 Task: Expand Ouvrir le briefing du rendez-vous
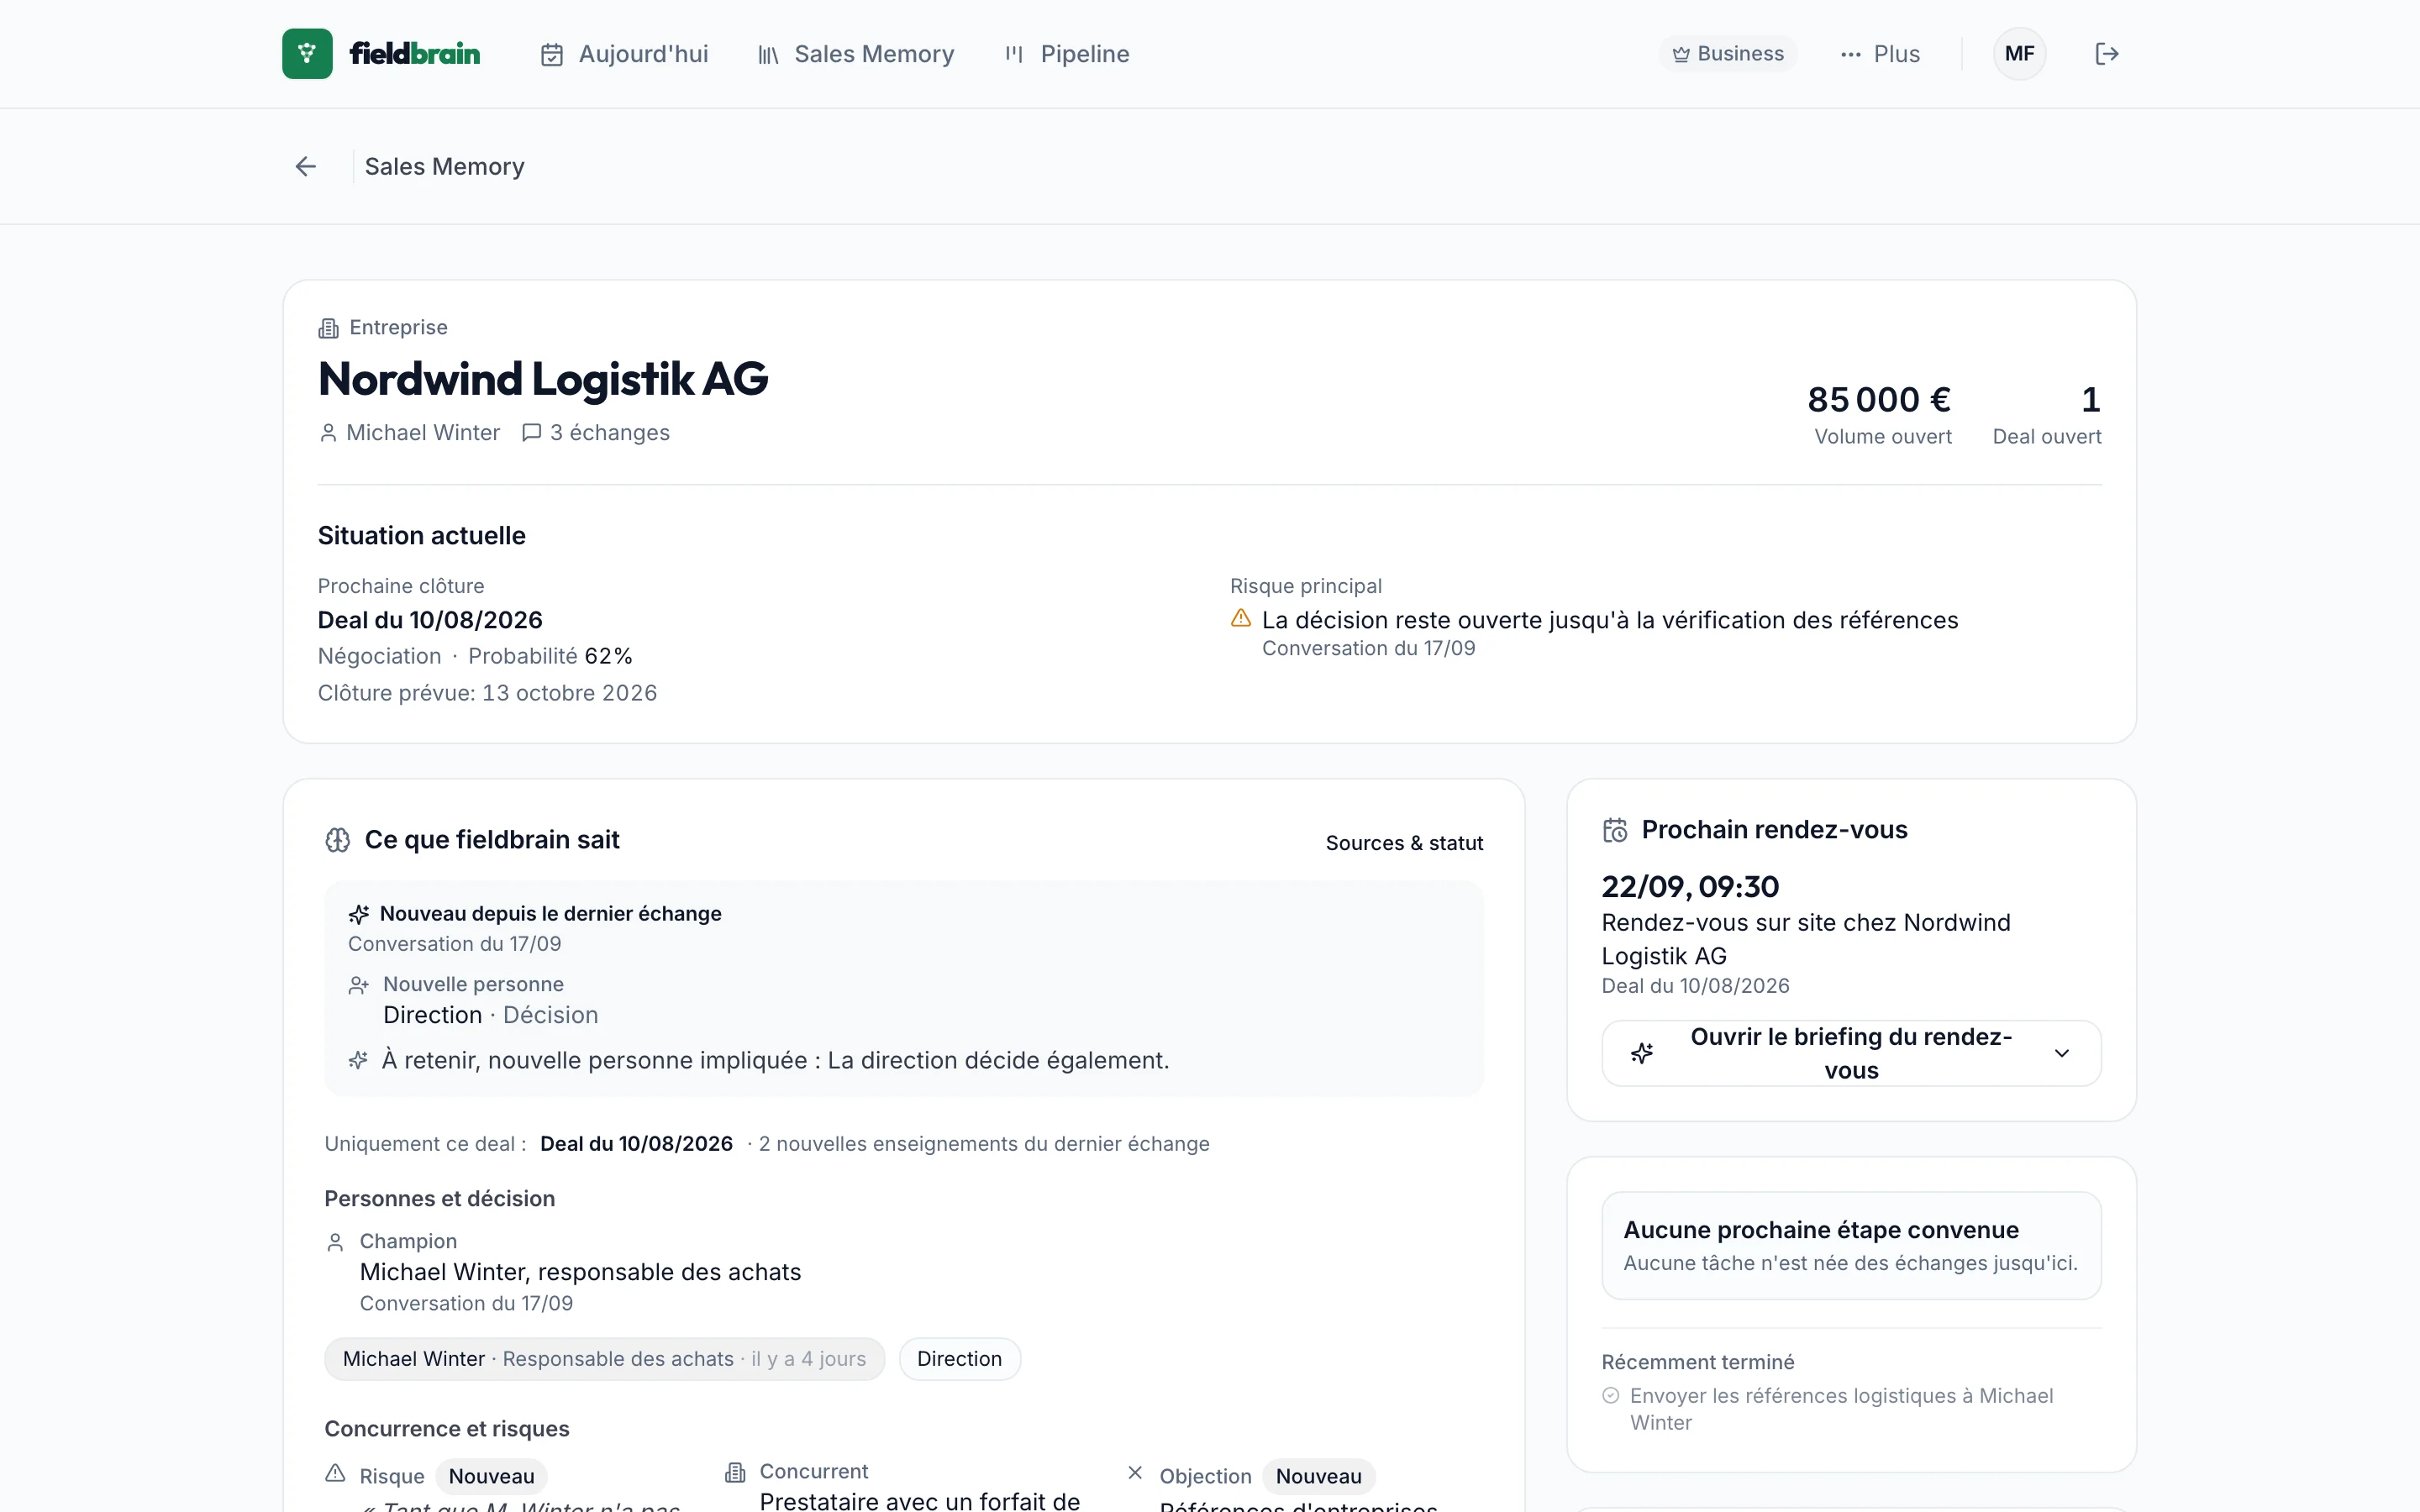click(1851, 1053)
